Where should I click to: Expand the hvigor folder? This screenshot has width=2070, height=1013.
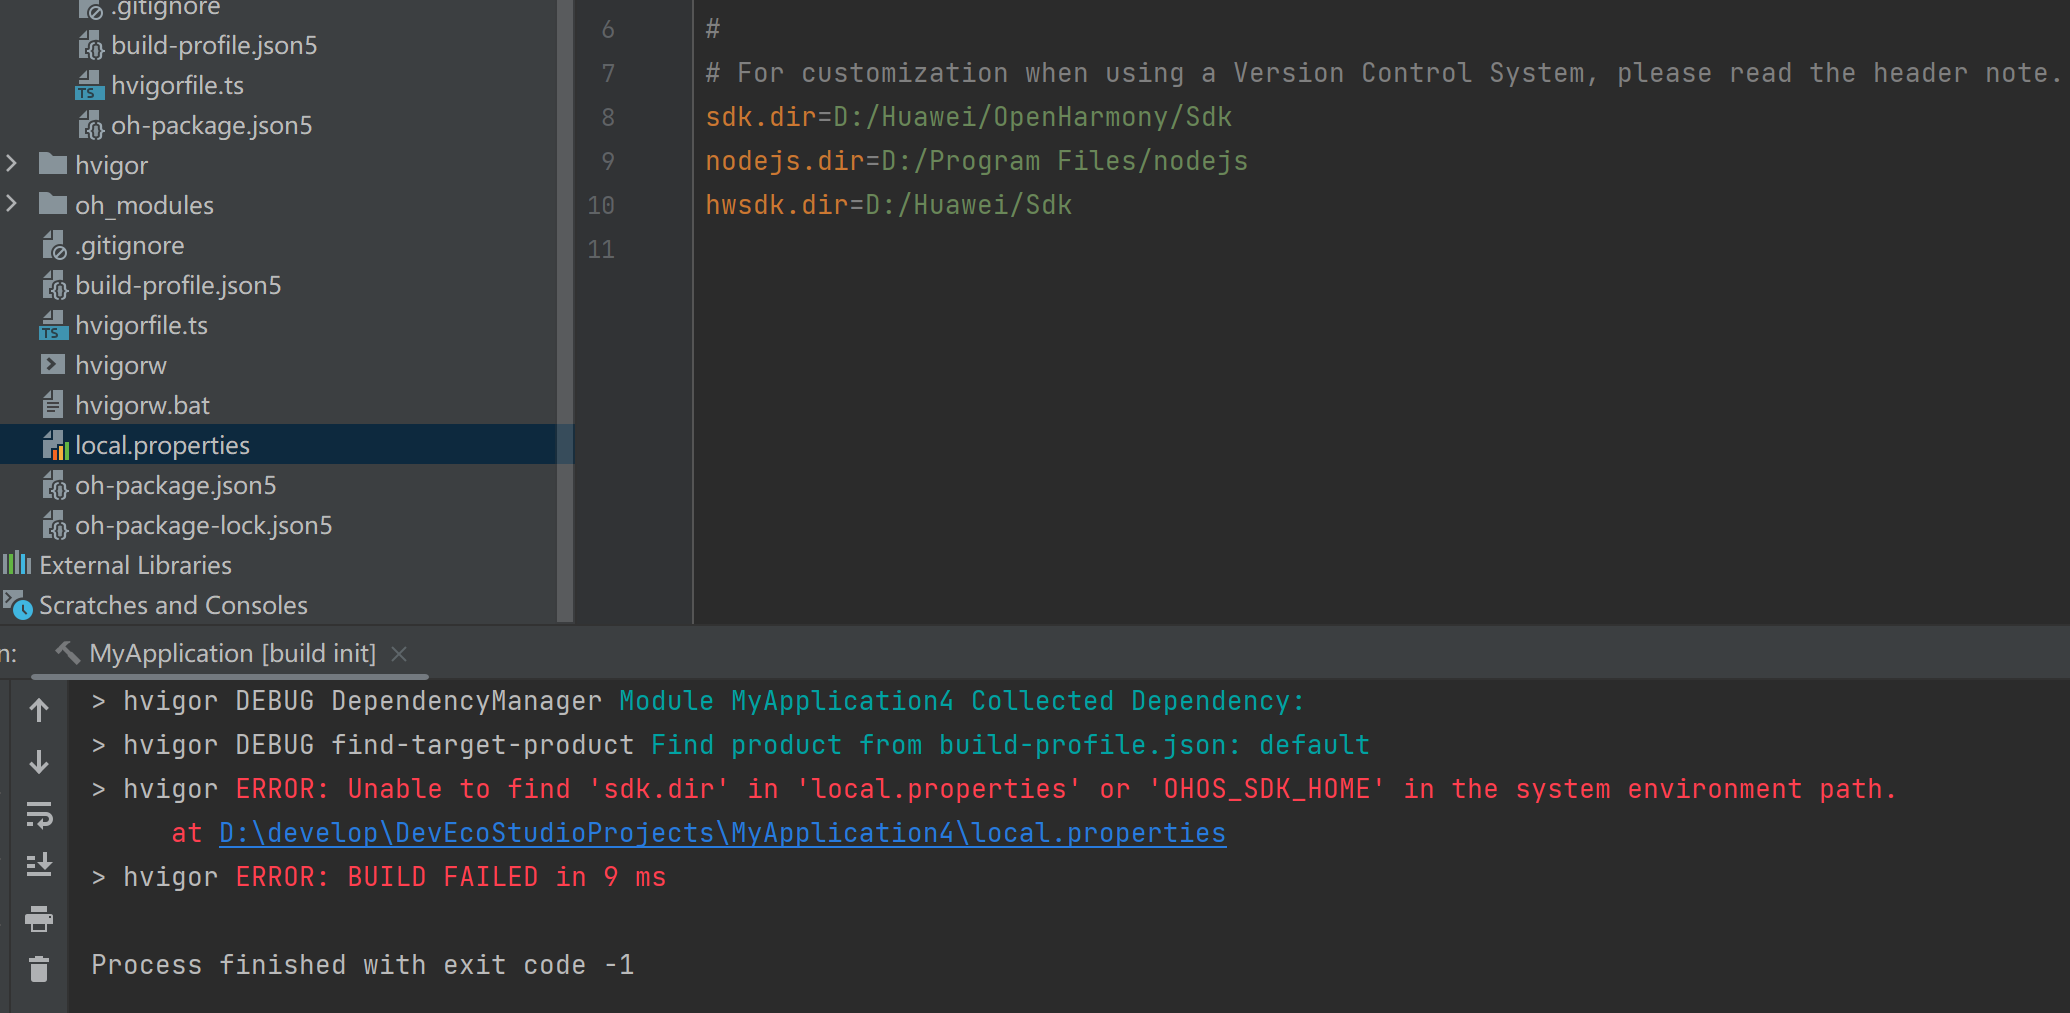(11, 164)
